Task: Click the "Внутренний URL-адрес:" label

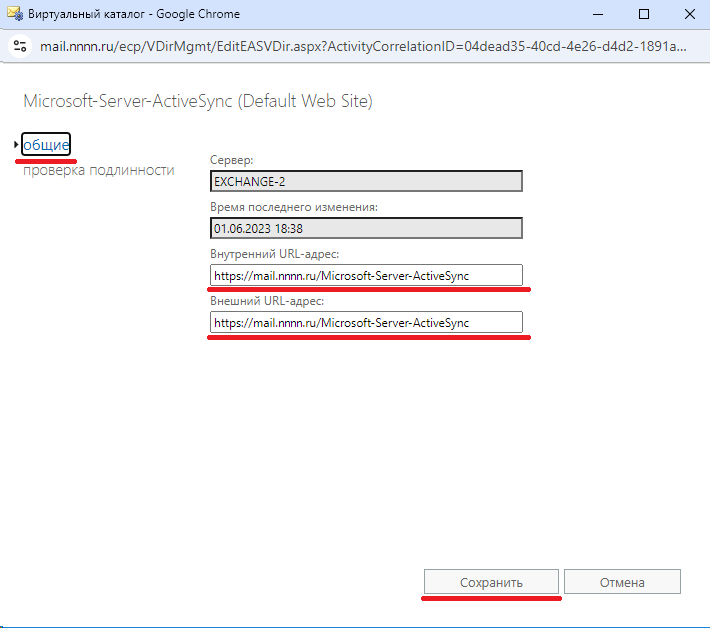Action: (x=275, y=254)
